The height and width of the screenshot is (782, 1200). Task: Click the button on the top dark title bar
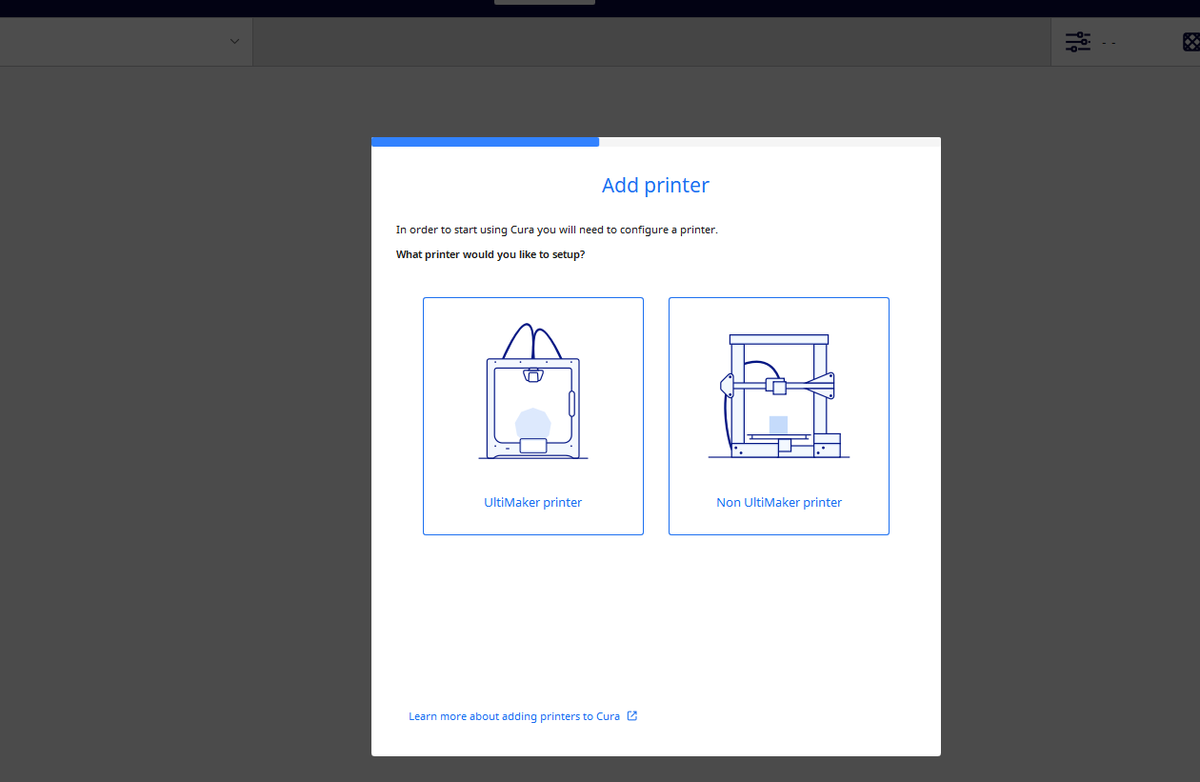[544, 3]
